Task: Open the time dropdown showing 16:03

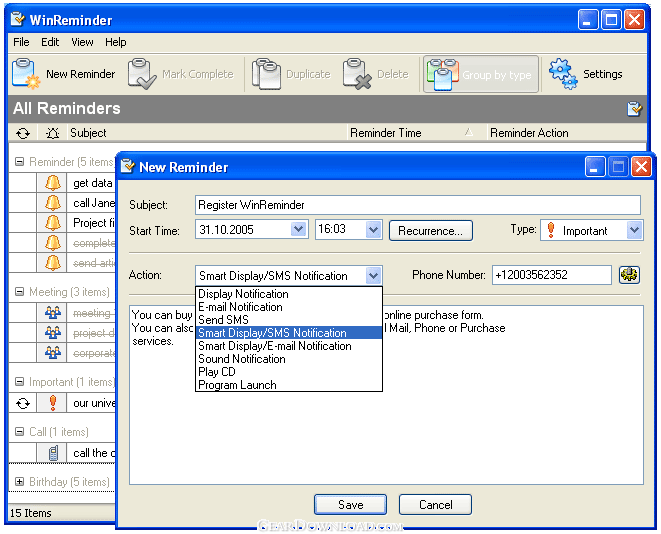Action: click(373, 229)
